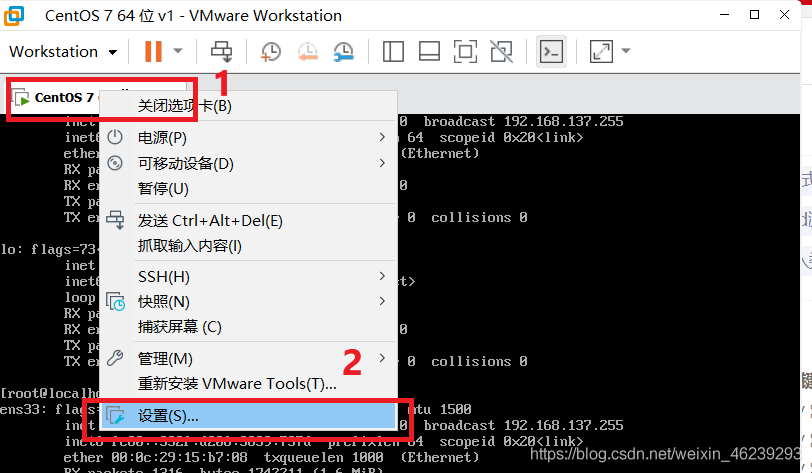Toggle the console view icon
Viewport: 812px width, 473px height.
(551, 51)
